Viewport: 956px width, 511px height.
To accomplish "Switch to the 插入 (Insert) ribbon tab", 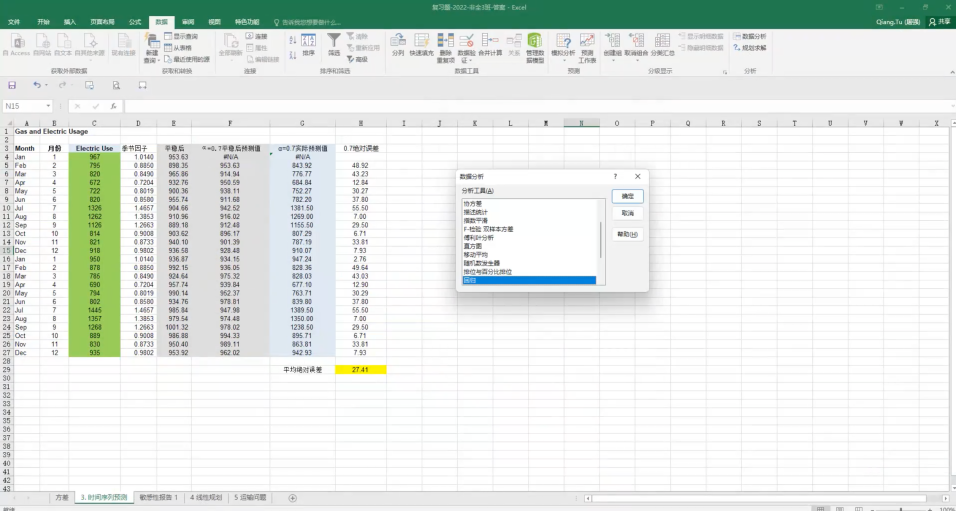I will [69, 20].
